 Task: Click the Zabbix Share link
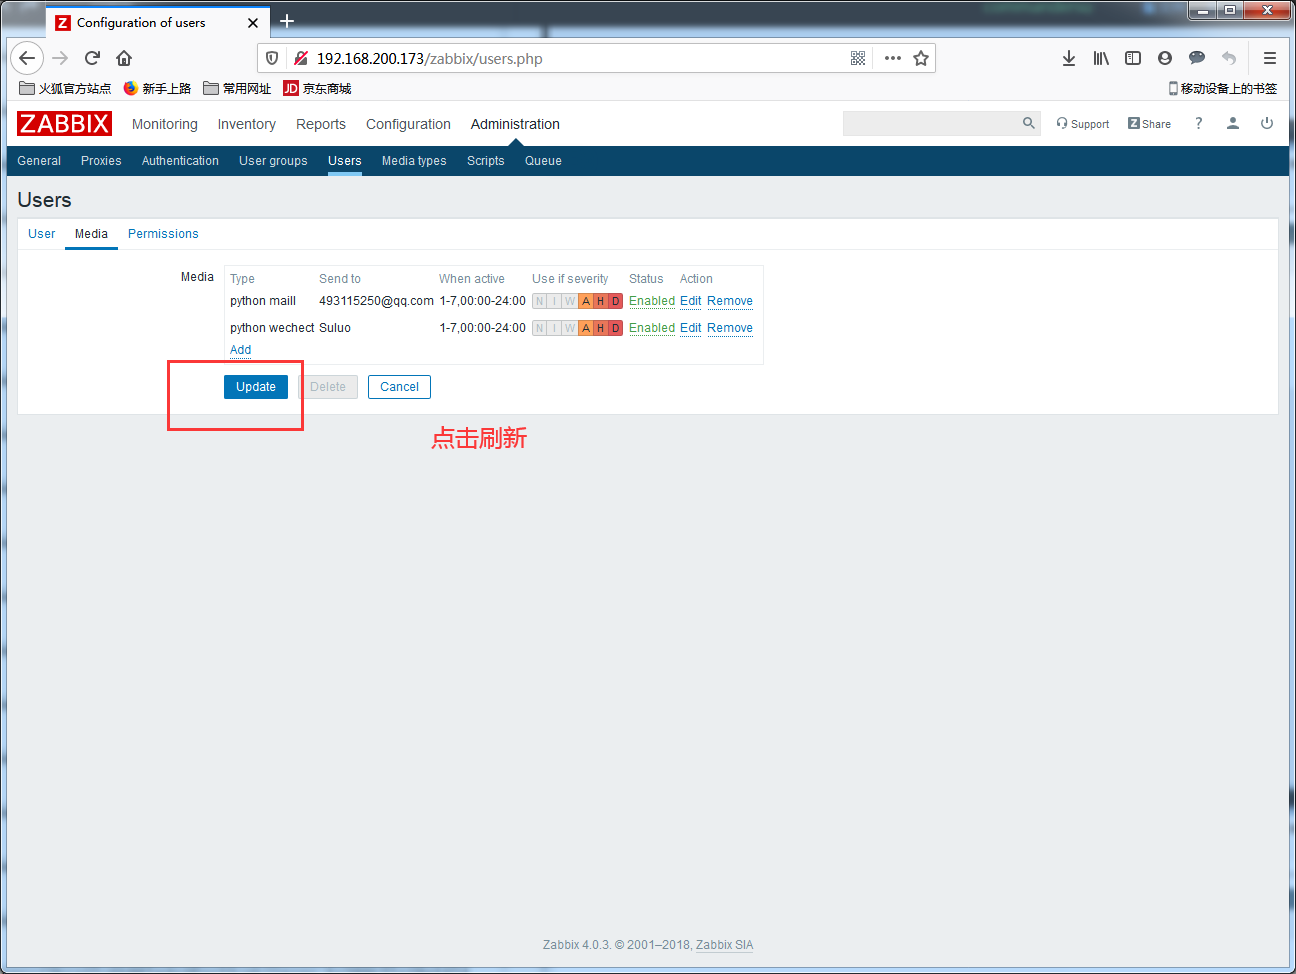(x=1149, y=124)
